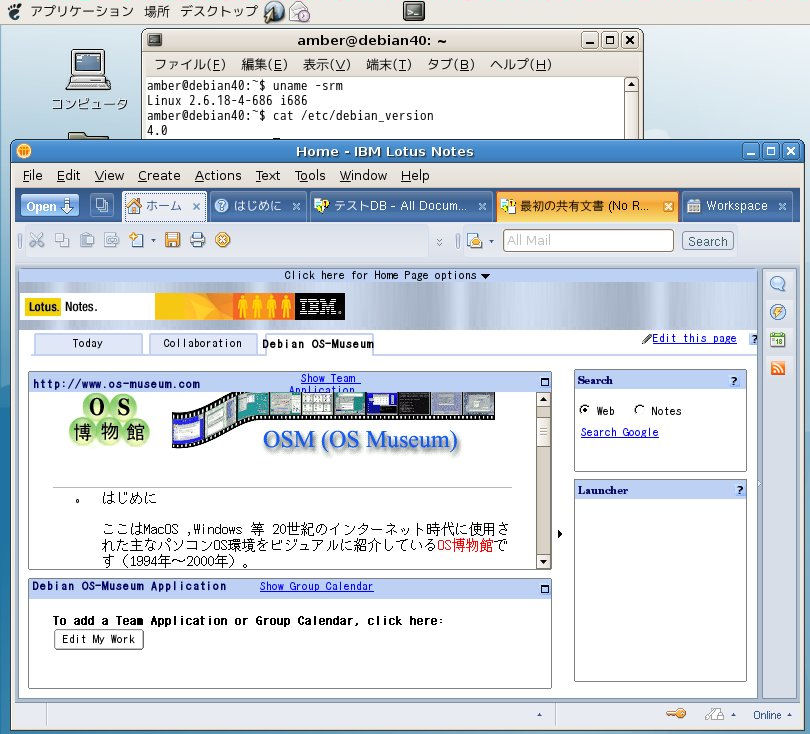Open the RSS Feeds sidebar icon
The image size is (810, 734).
777,368
